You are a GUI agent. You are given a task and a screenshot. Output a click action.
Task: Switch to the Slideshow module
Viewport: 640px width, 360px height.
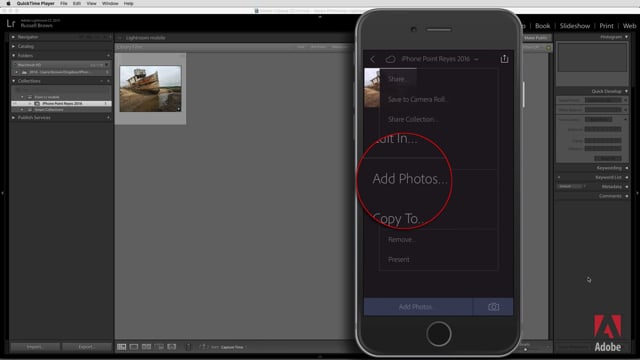[575, 26]
